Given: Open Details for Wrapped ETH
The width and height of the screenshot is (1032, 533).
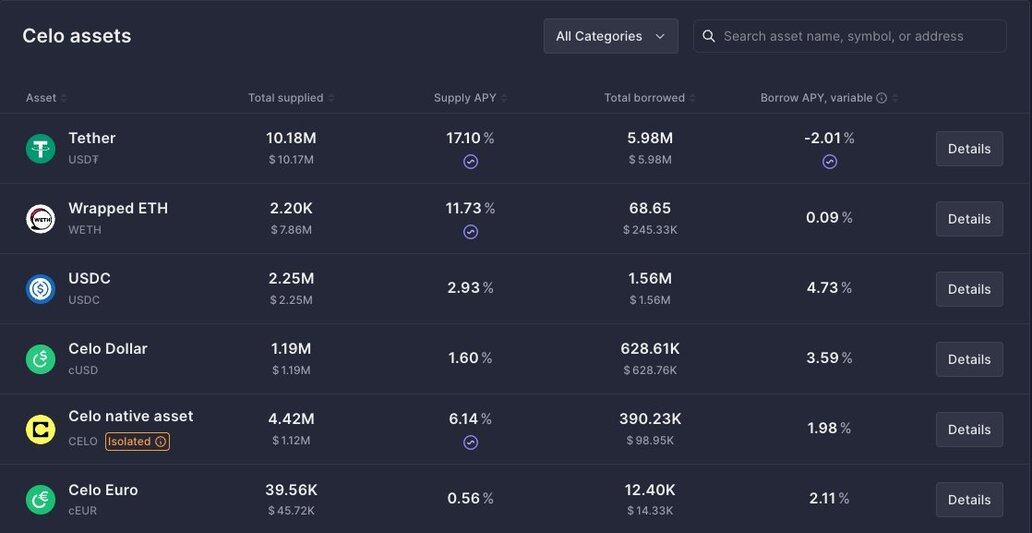Looking at the screenshot, I should 968,219.
